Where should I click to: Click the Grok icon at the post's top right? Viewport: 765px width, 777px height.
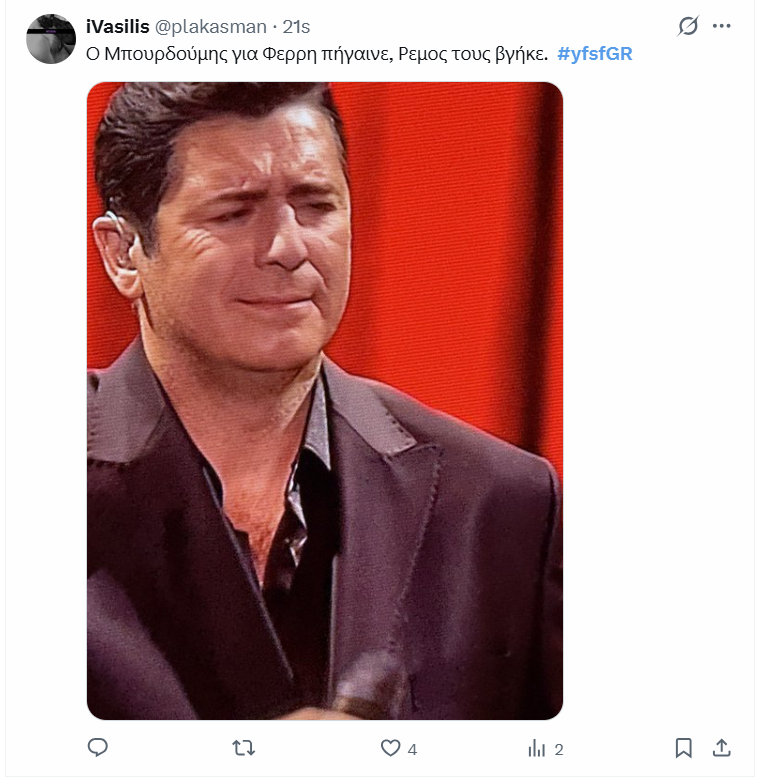(x=688, y=27)
